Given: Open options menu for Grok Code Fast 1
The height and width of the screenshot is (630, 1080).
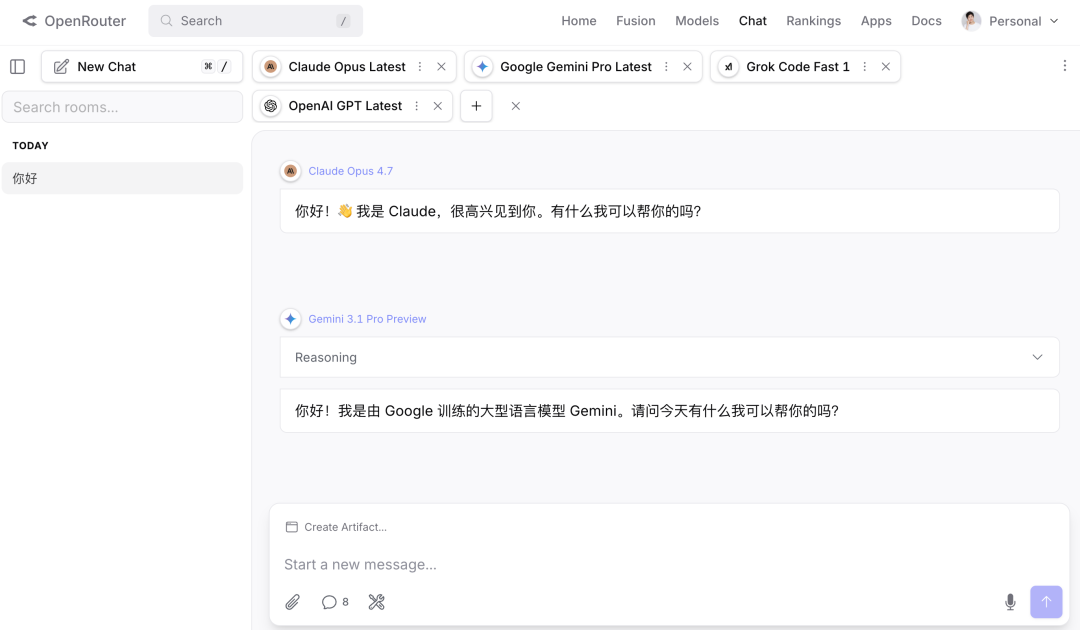Looking at the screenshot, I should coord(864,67).
